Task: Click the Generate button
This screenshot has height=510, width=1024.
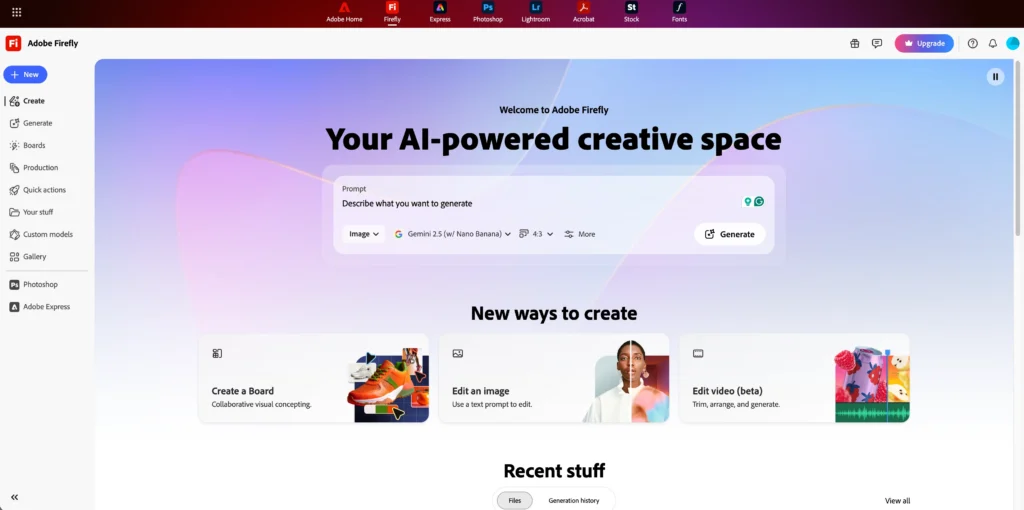Action: click(729, 234)
